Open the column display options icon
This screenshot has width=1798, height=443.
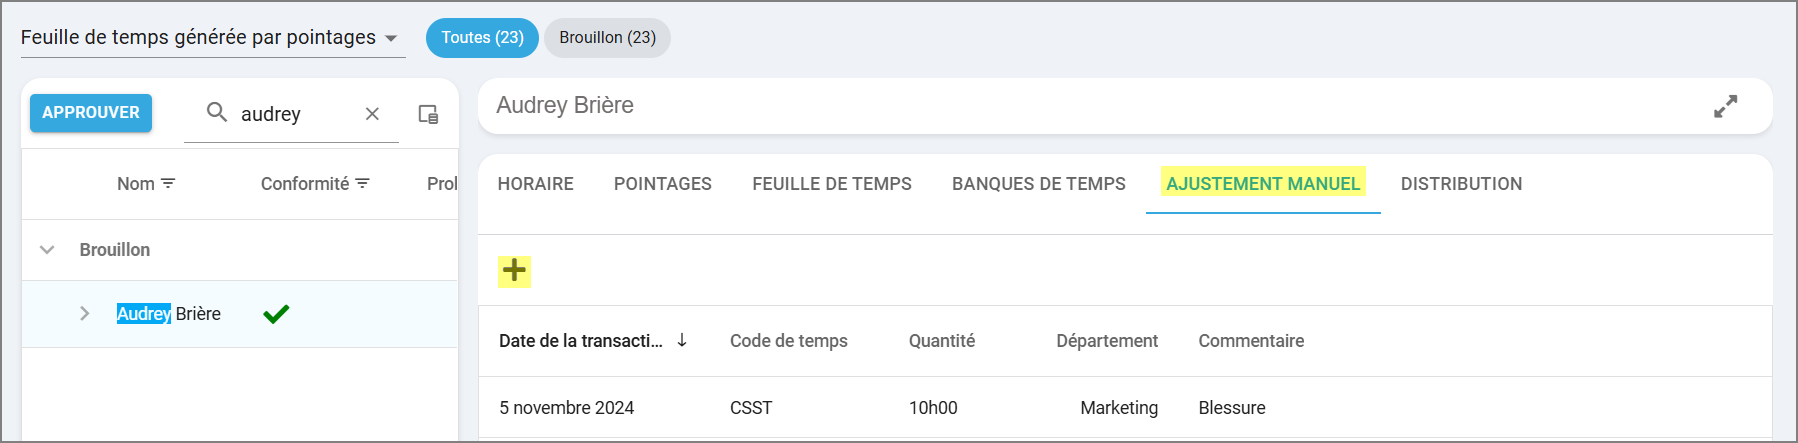click(428, 114)
